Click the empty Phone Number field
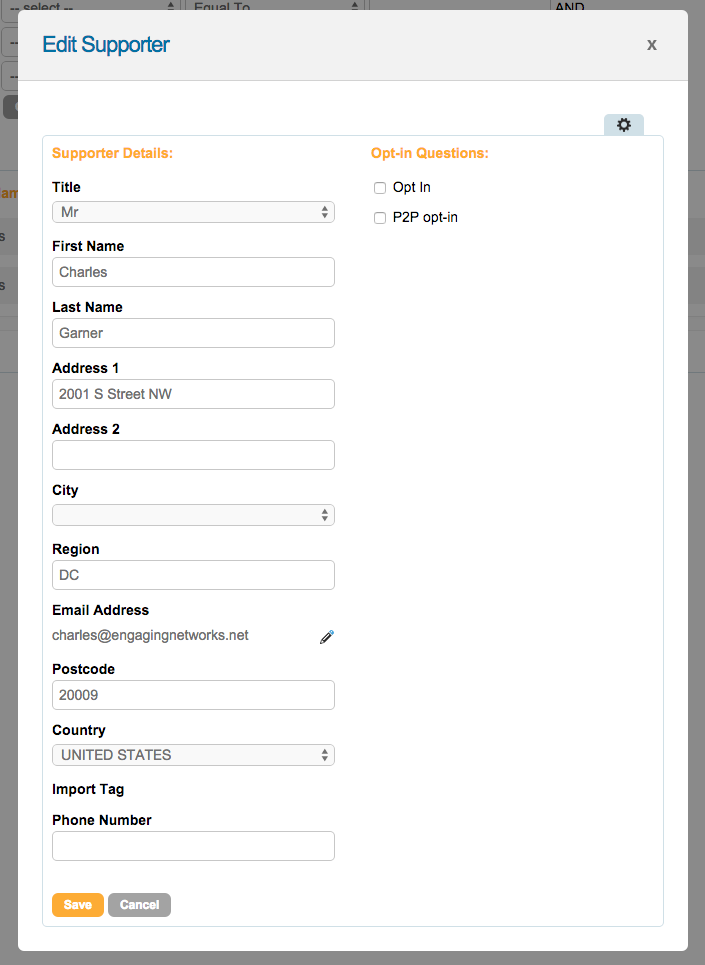 tap(193, 846)
